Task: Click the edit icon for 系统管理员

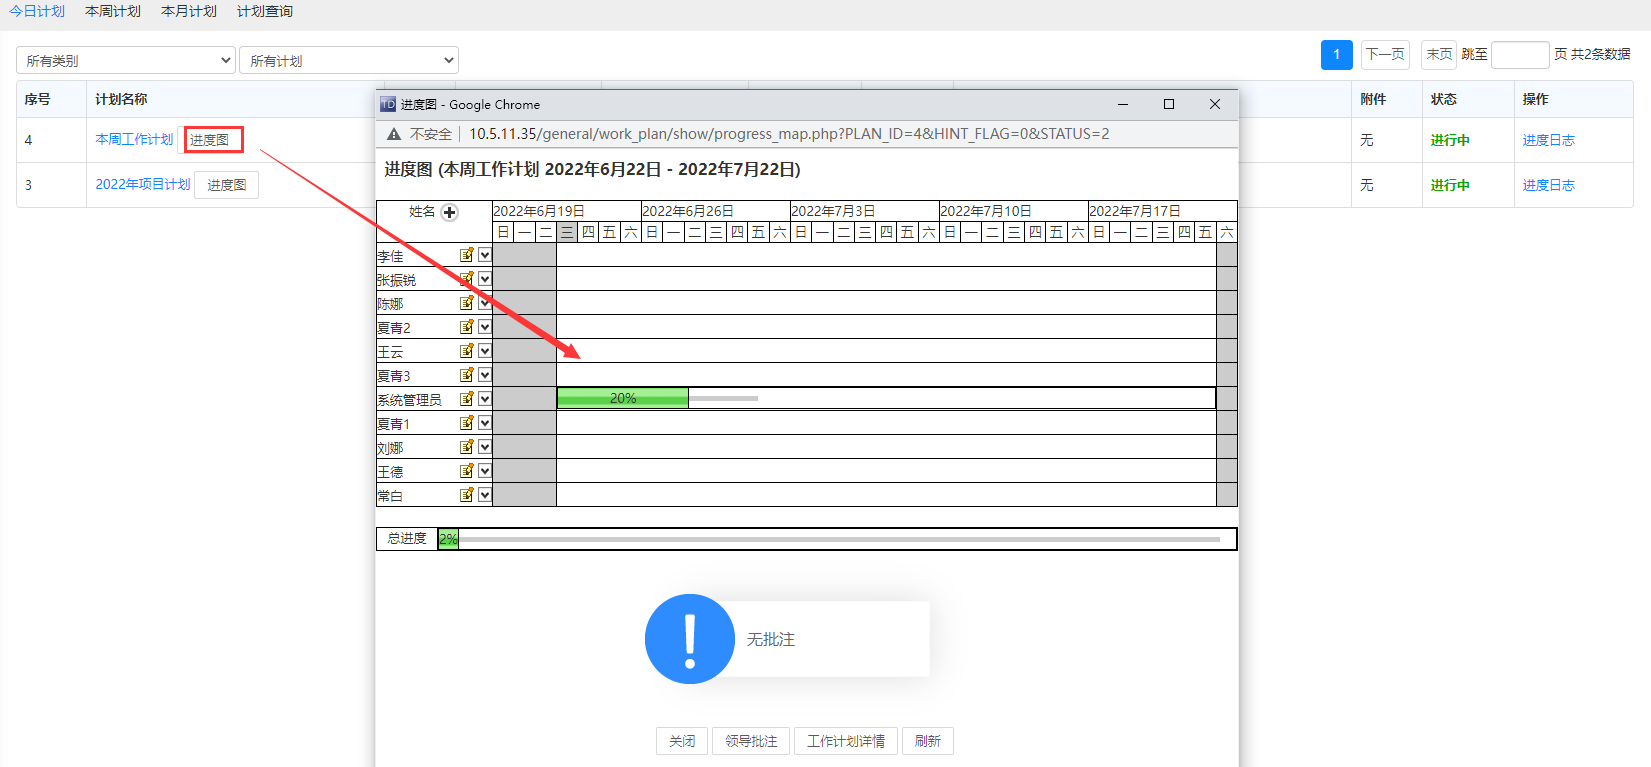Action: 467,399
